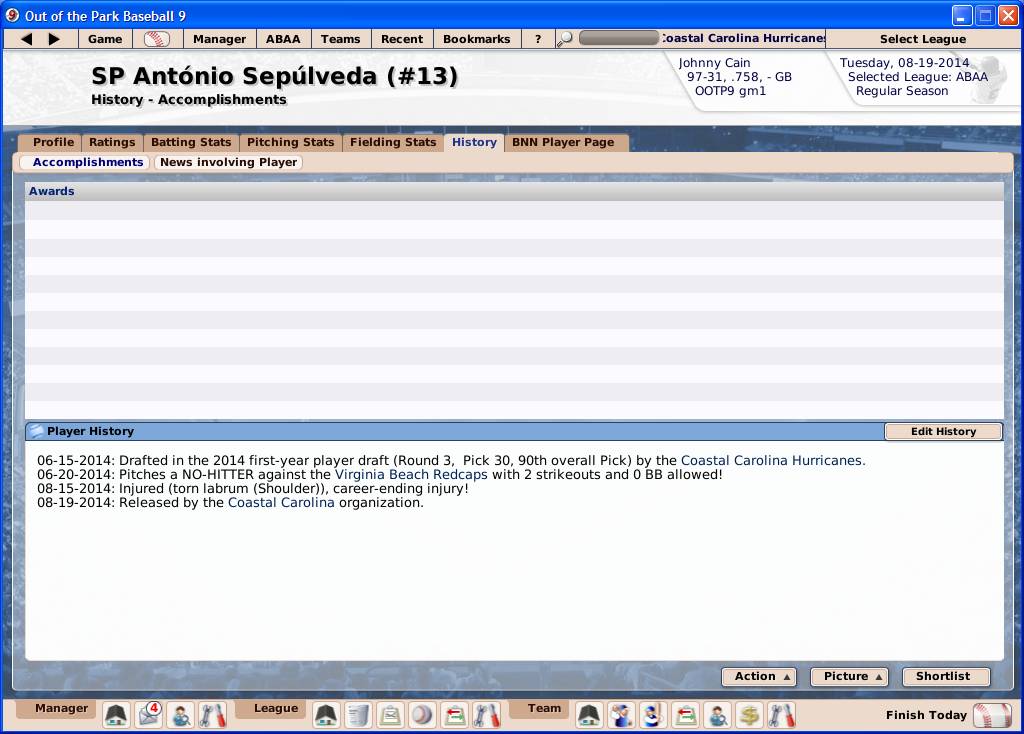
Task: Open the question mark help menu
Action: coord(538,39)
